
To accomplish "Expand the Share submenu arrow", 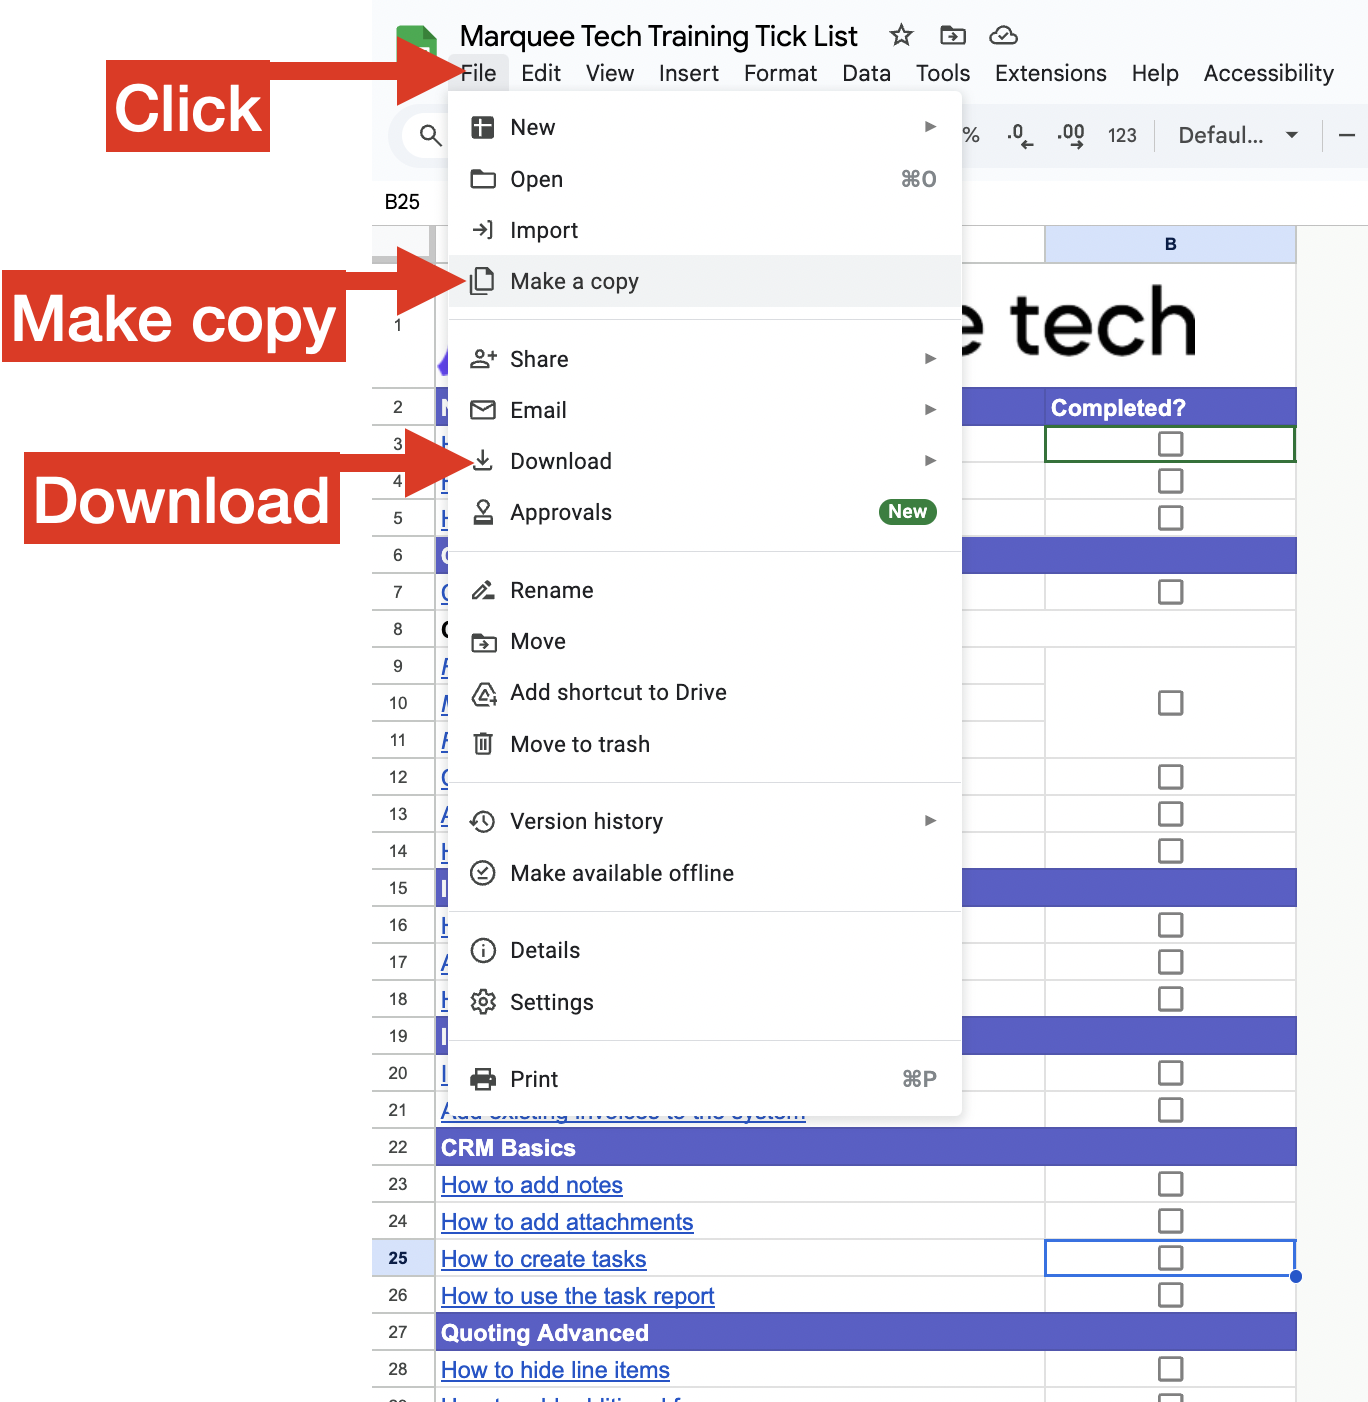I will [930, 359].
